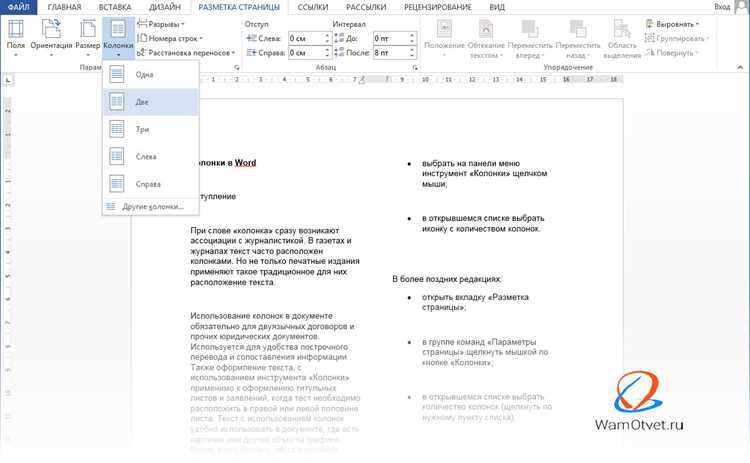Click the Обтекание текстом wrap button
Screen dimensions: 750x463
486,38
